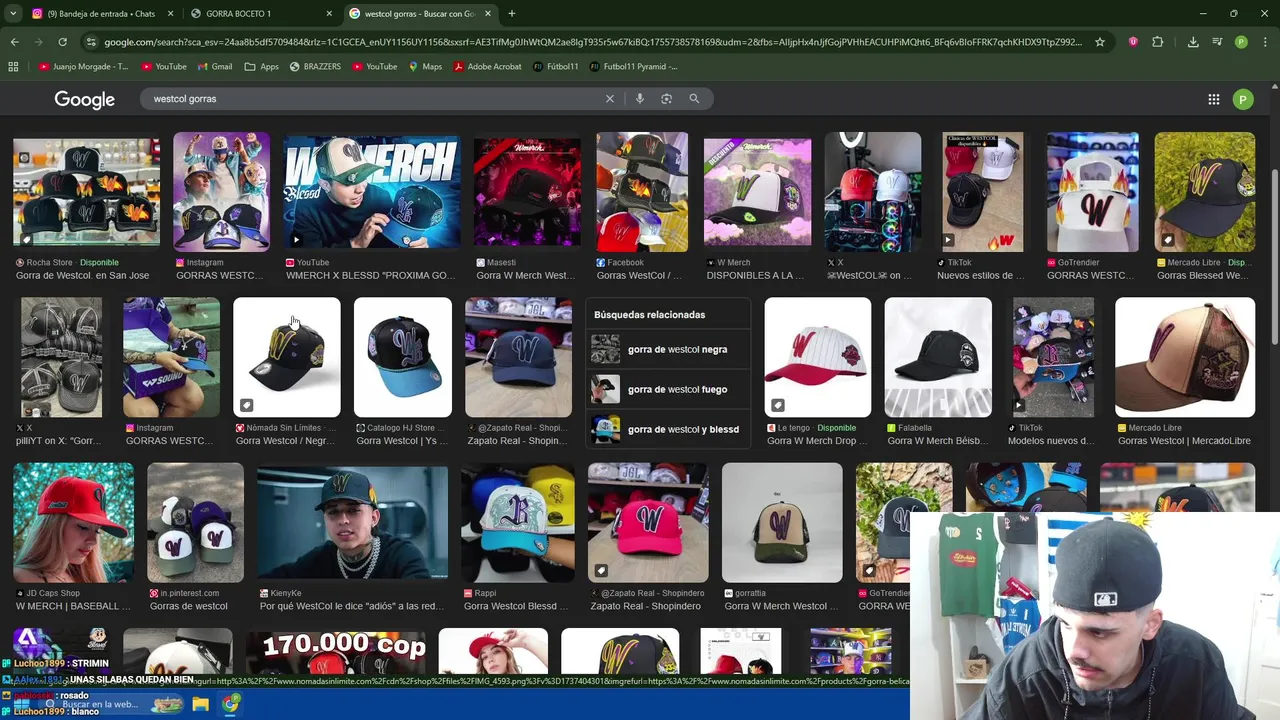
Task: Open Chrome downloads from the toolbar
Action: coord(1193,42)
